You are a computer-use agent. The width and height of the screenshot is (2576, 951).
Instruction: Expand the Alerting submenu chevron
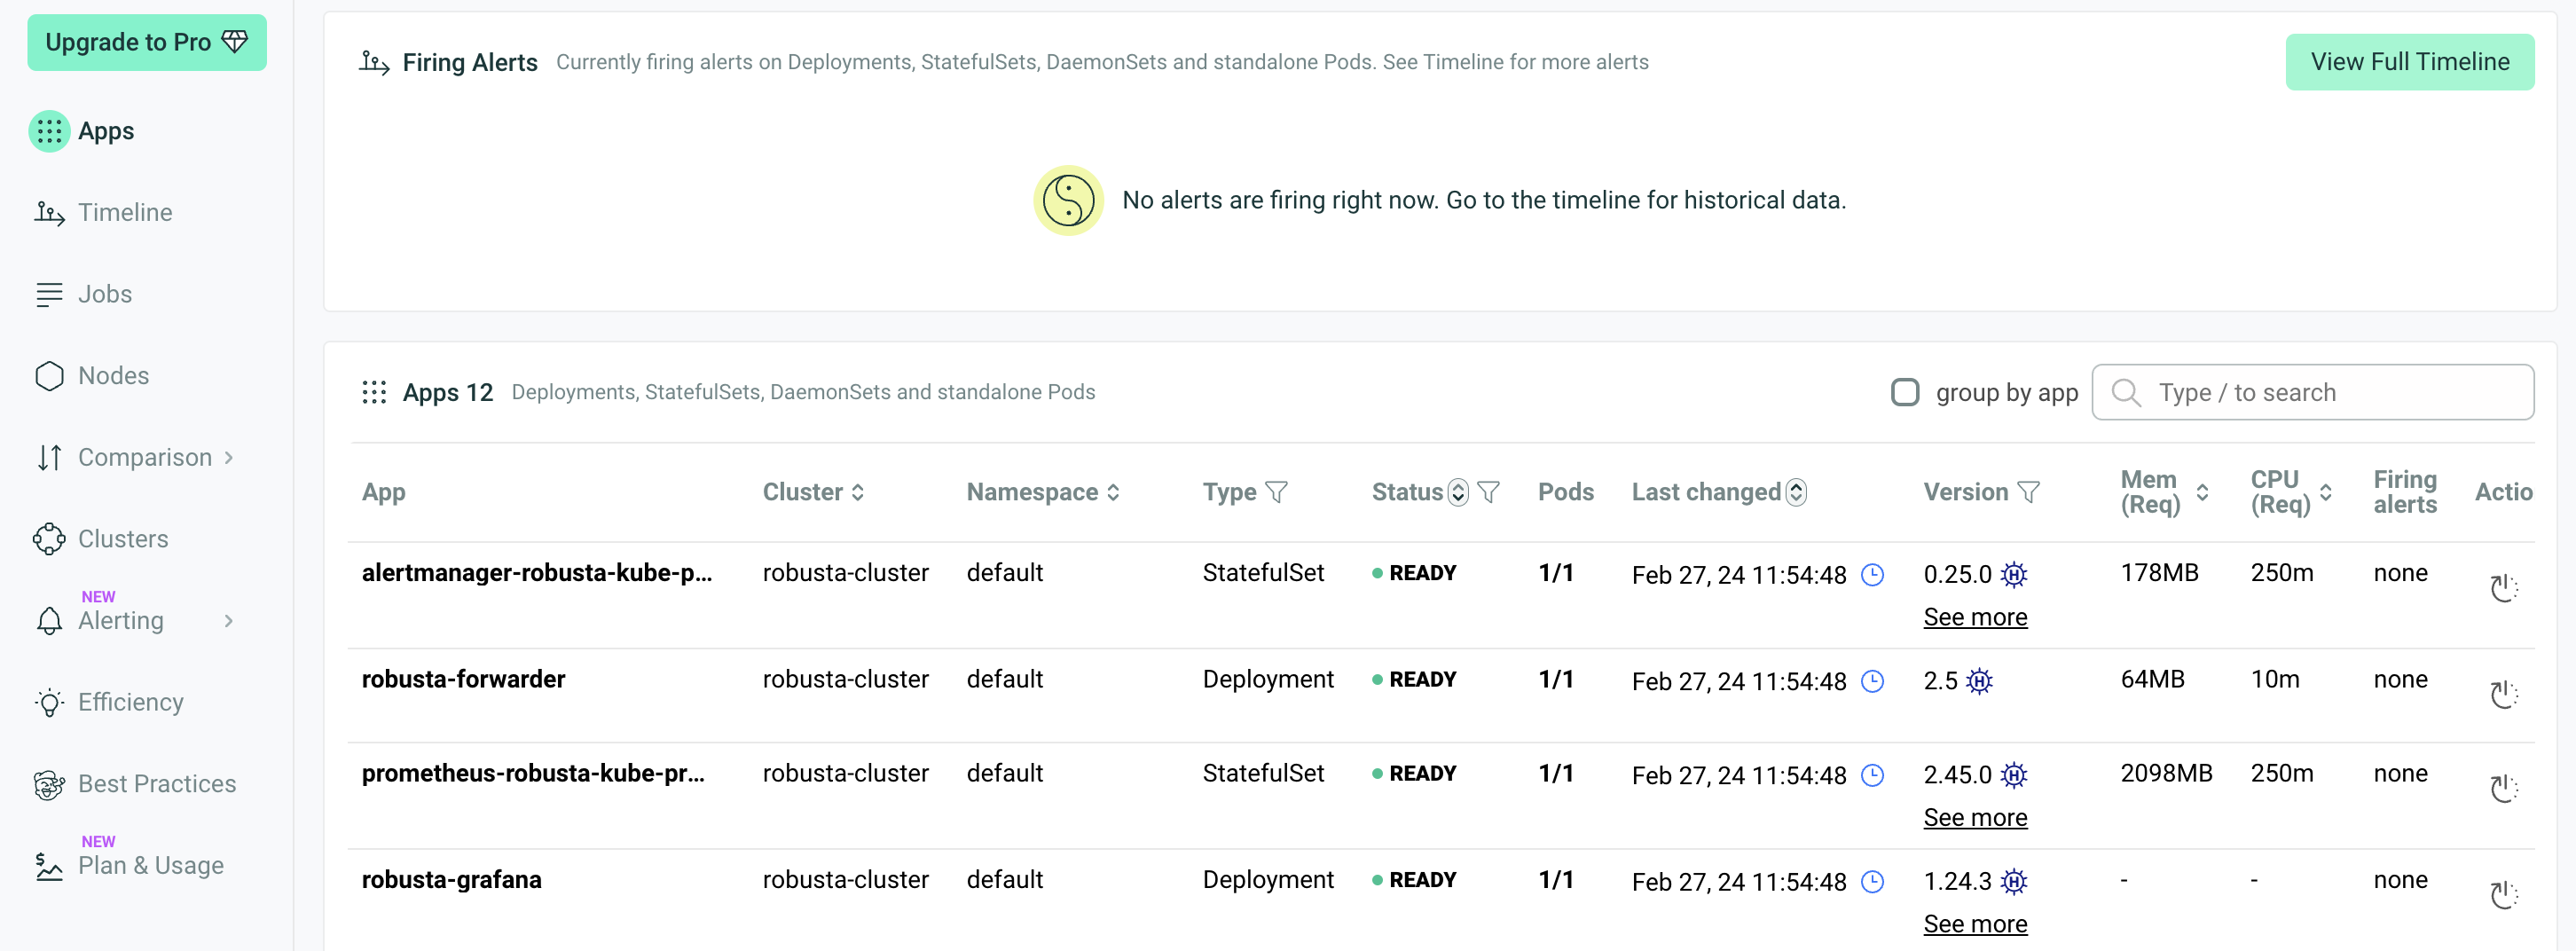pyautogui.click(x=229, y=621)
